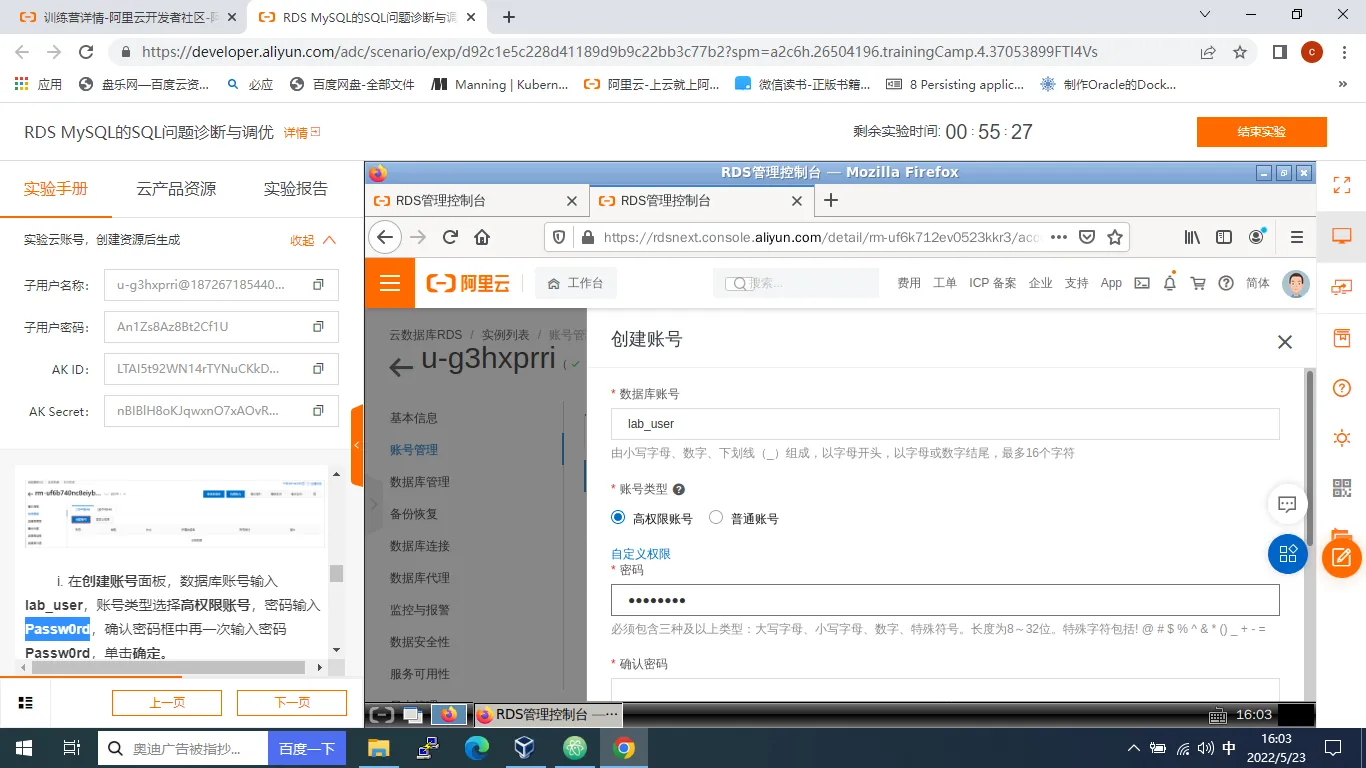Open the 详情 link beside lab title
The image size is (1366, 768).
click(x=301, y=132)
